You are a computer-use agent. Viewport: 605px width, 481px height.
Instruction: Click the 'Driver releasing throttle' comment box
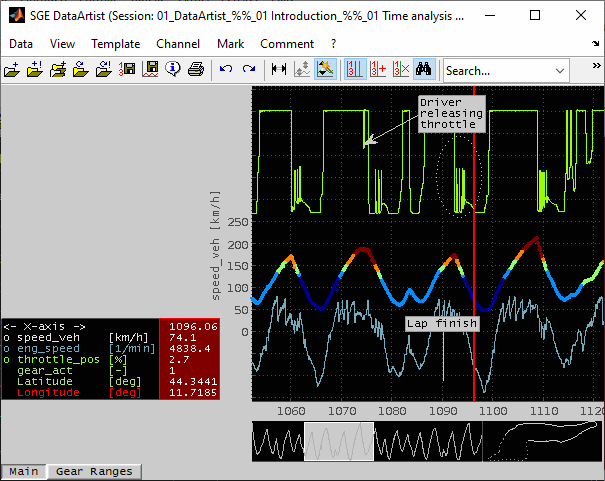click(x=451, y=113)
